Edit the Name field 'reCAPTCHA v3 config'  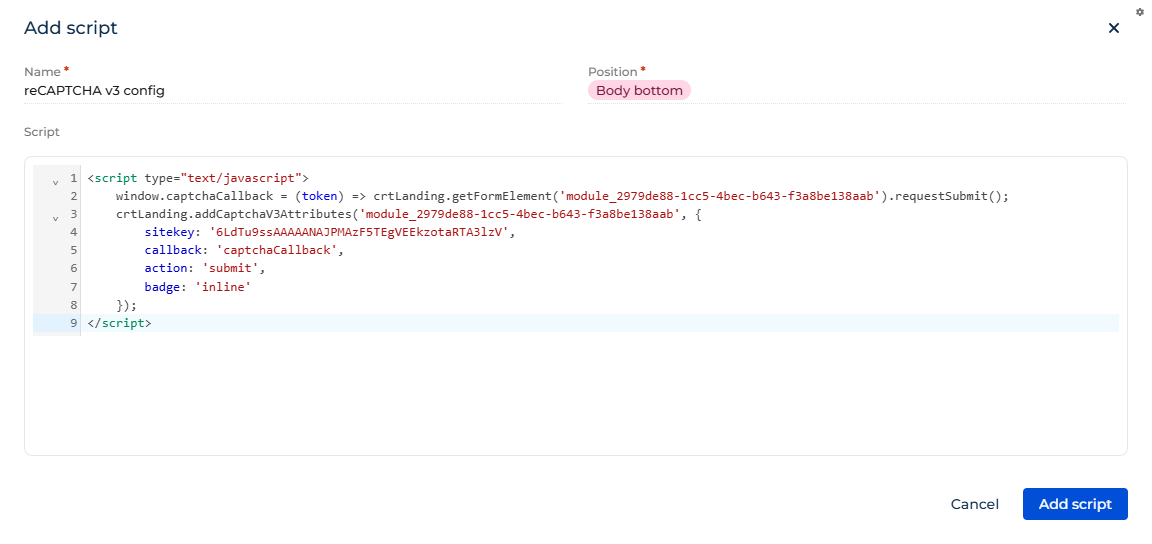click(x=292, y=91)
